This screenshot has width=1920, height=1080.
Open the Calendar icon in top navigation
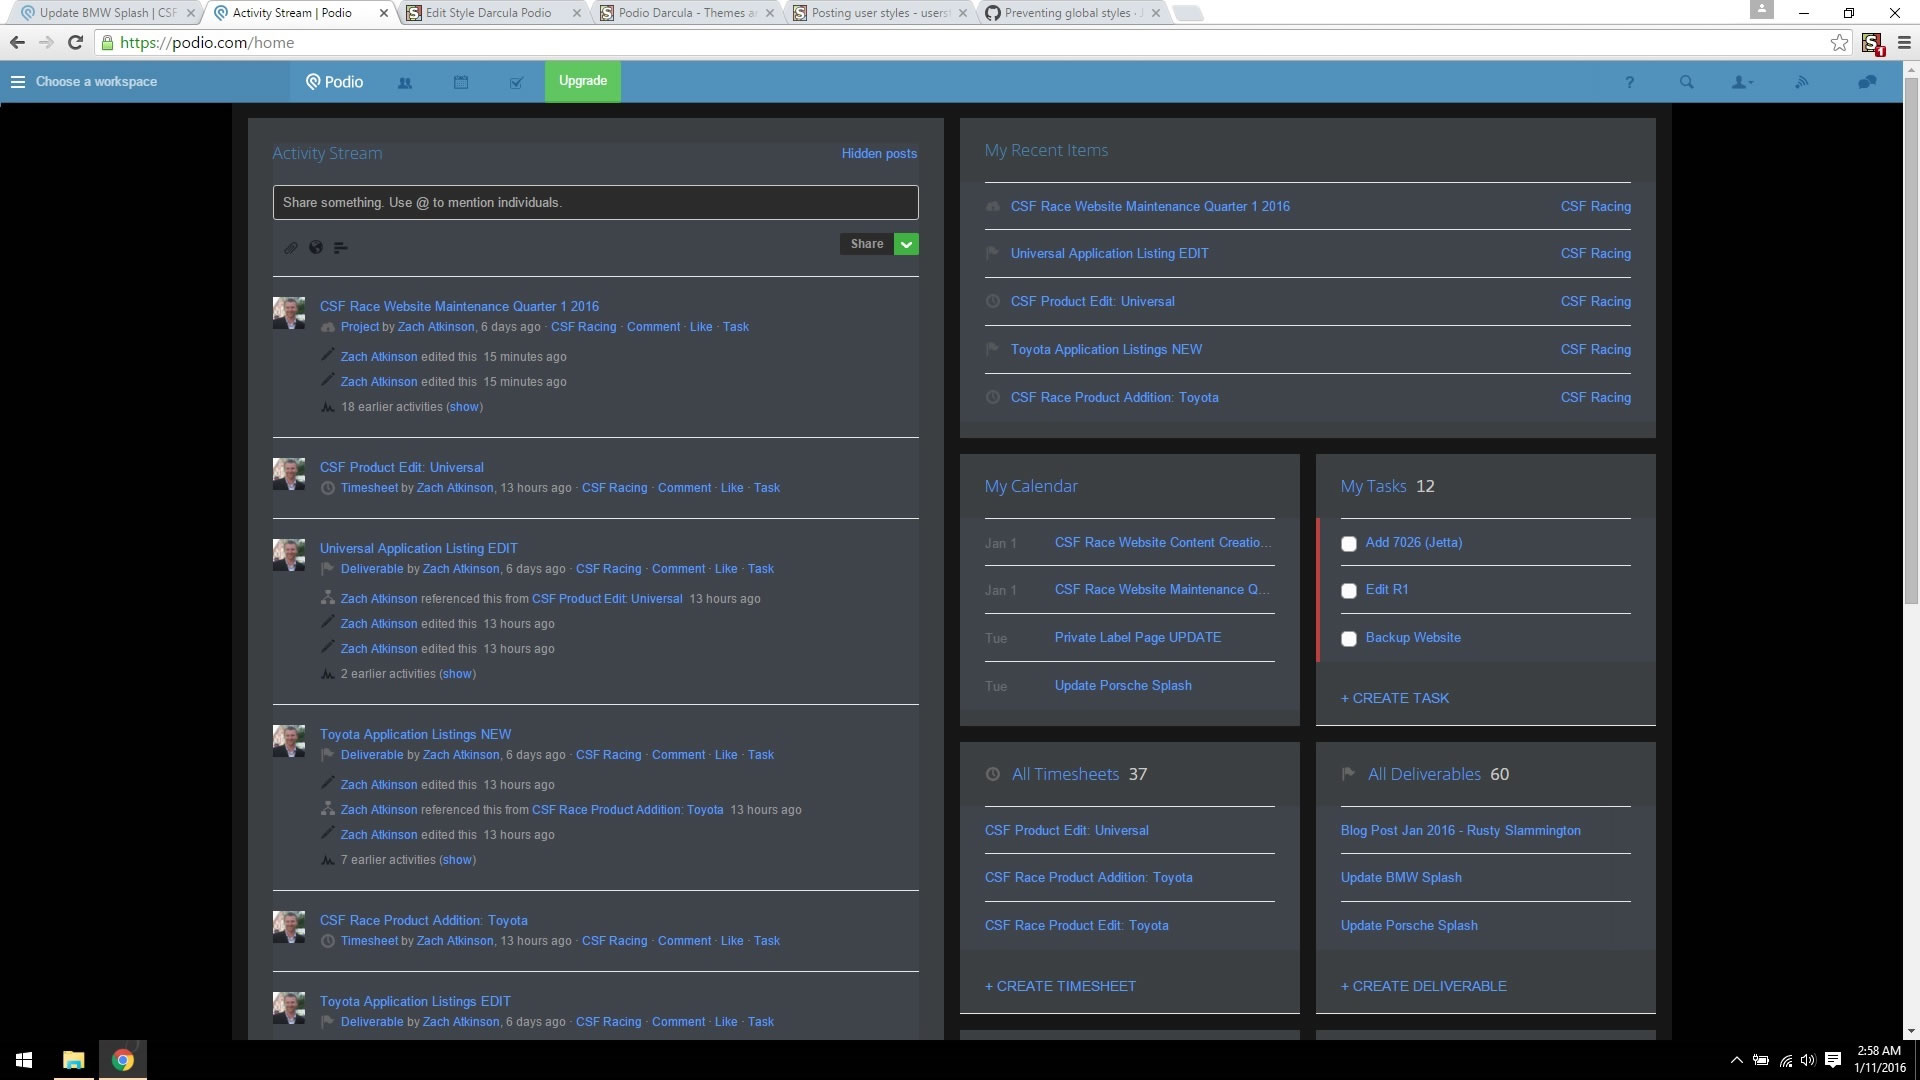pyautogui.click(x=461, y=83)
